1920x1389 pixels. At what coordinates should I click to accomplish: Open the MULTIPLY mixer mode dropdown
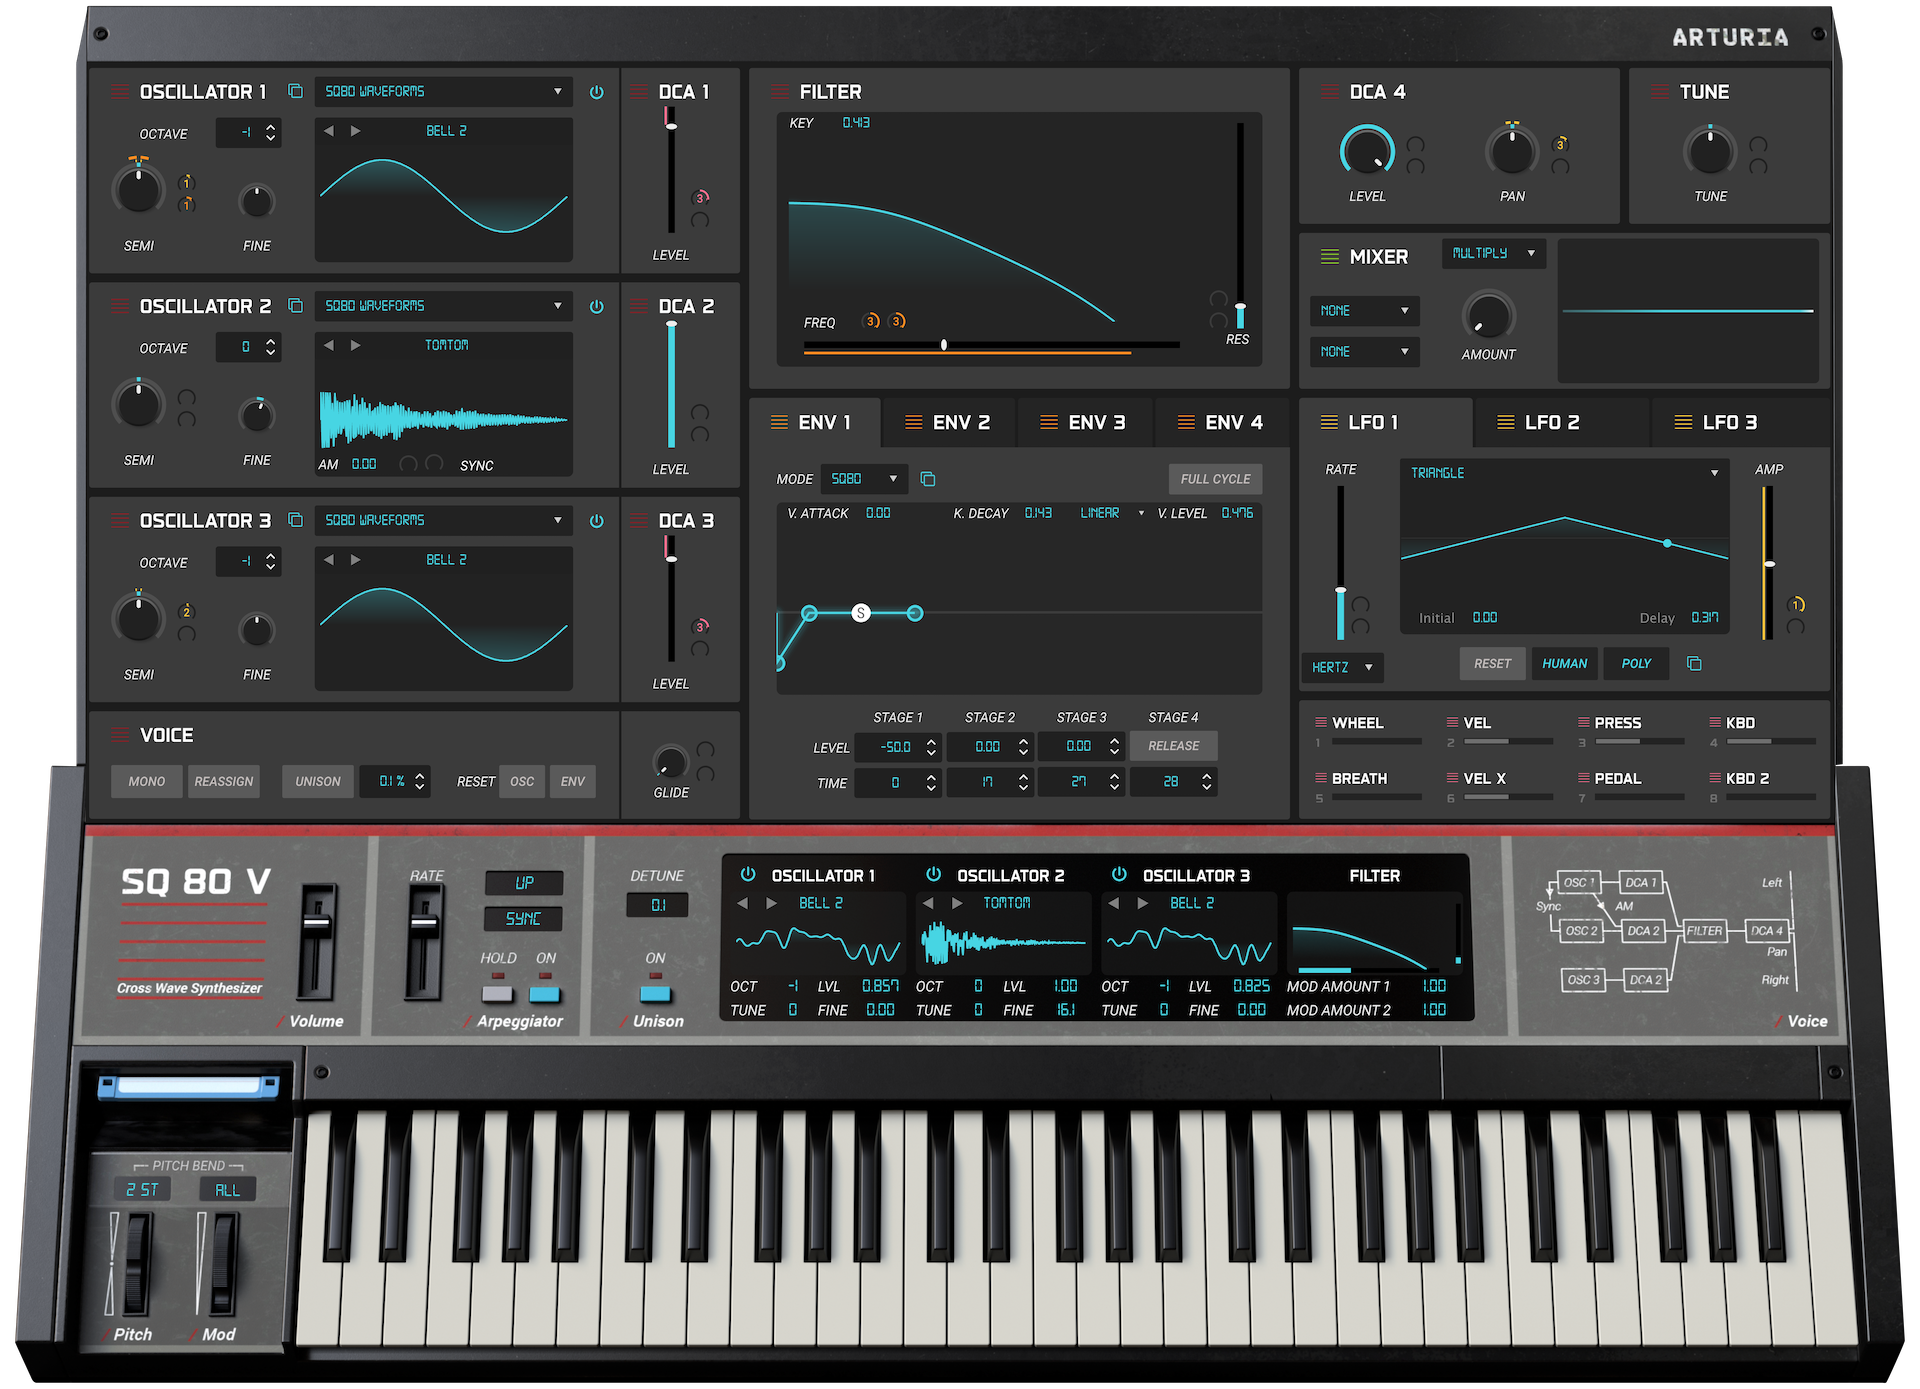point(1493,254)
